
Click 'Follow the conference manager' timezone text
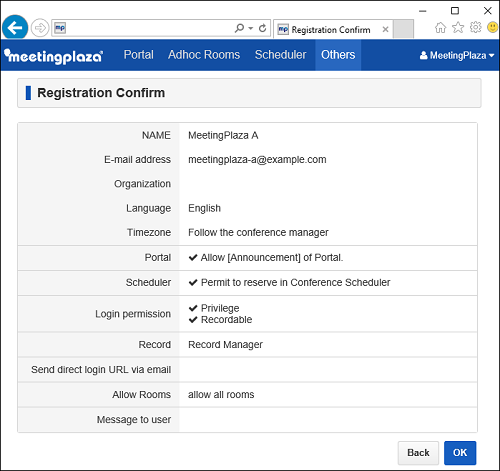click(258, 232)
